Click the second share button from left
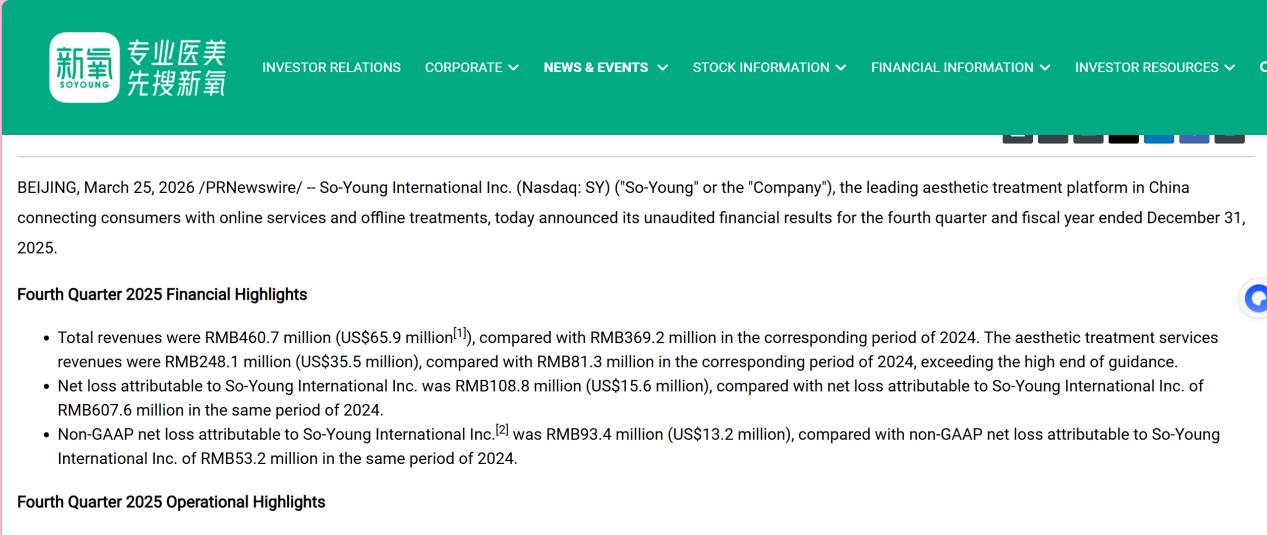This screenshot has height=535, width=1267. coord(1052,136)
